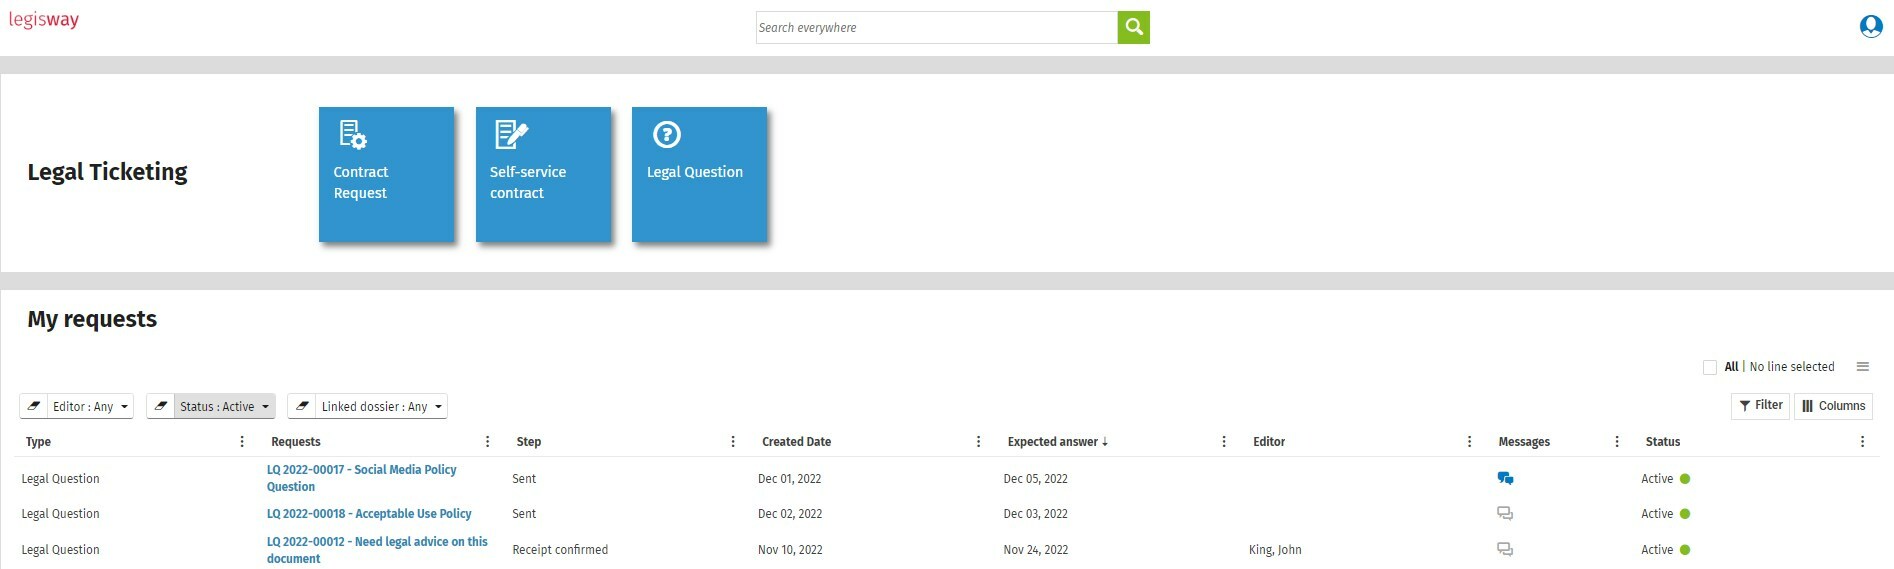Screen dimensions: 1894x569
Task: Open the Self-service contract tile
Action: point(543,174)
